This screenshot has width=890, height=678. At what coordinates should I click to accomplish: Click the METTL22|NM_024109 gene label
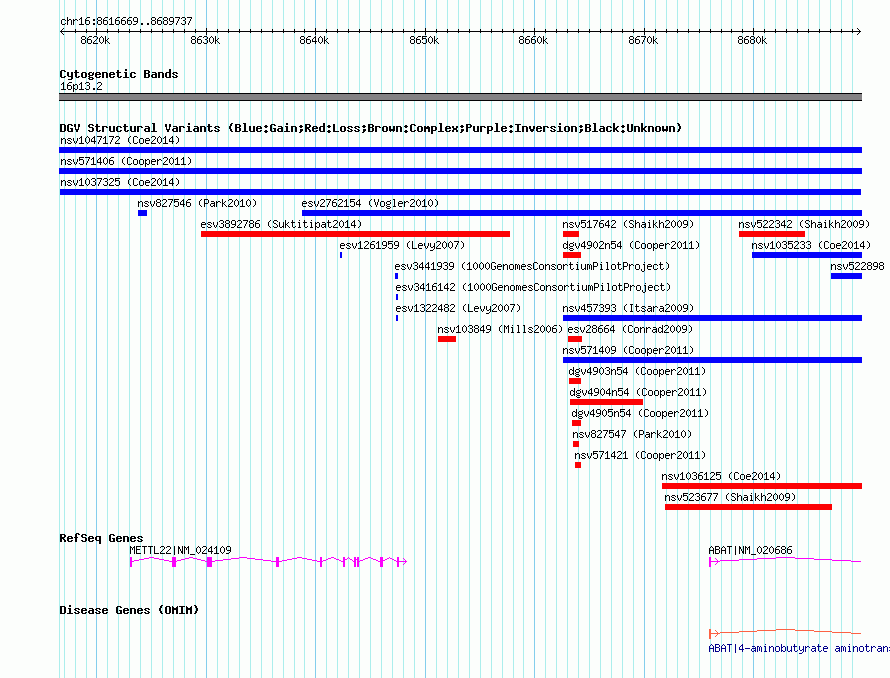[x=180, y=550]
